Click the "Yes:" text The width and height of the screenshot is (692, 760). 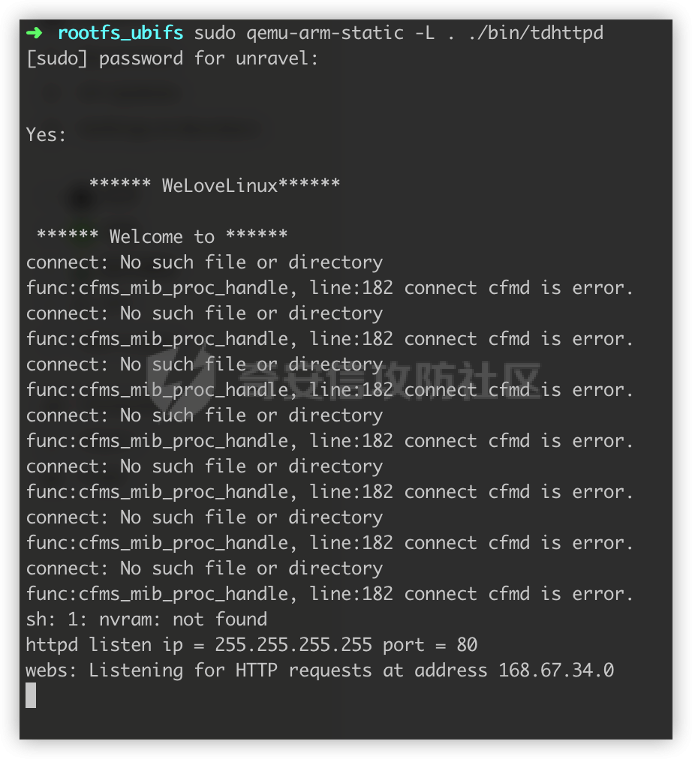(x=46, y=135)
